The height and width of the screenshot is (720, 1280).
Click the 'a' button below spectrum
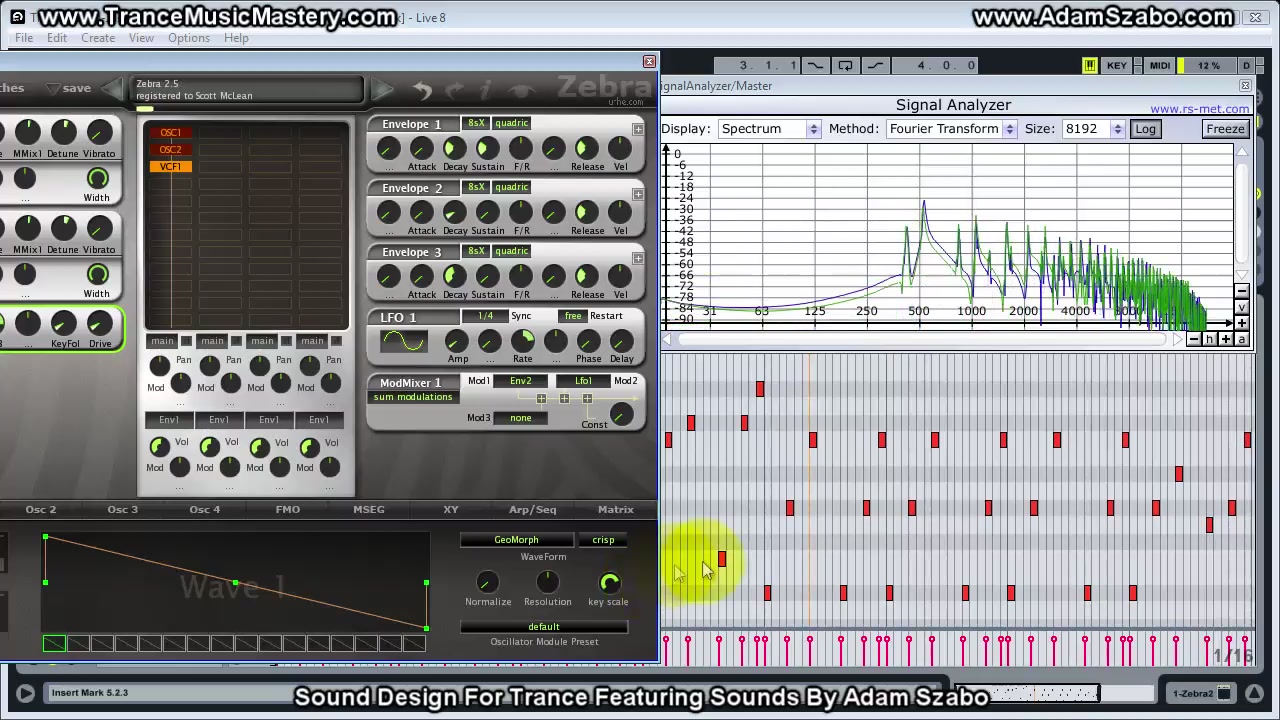(x=1242, y=340)
